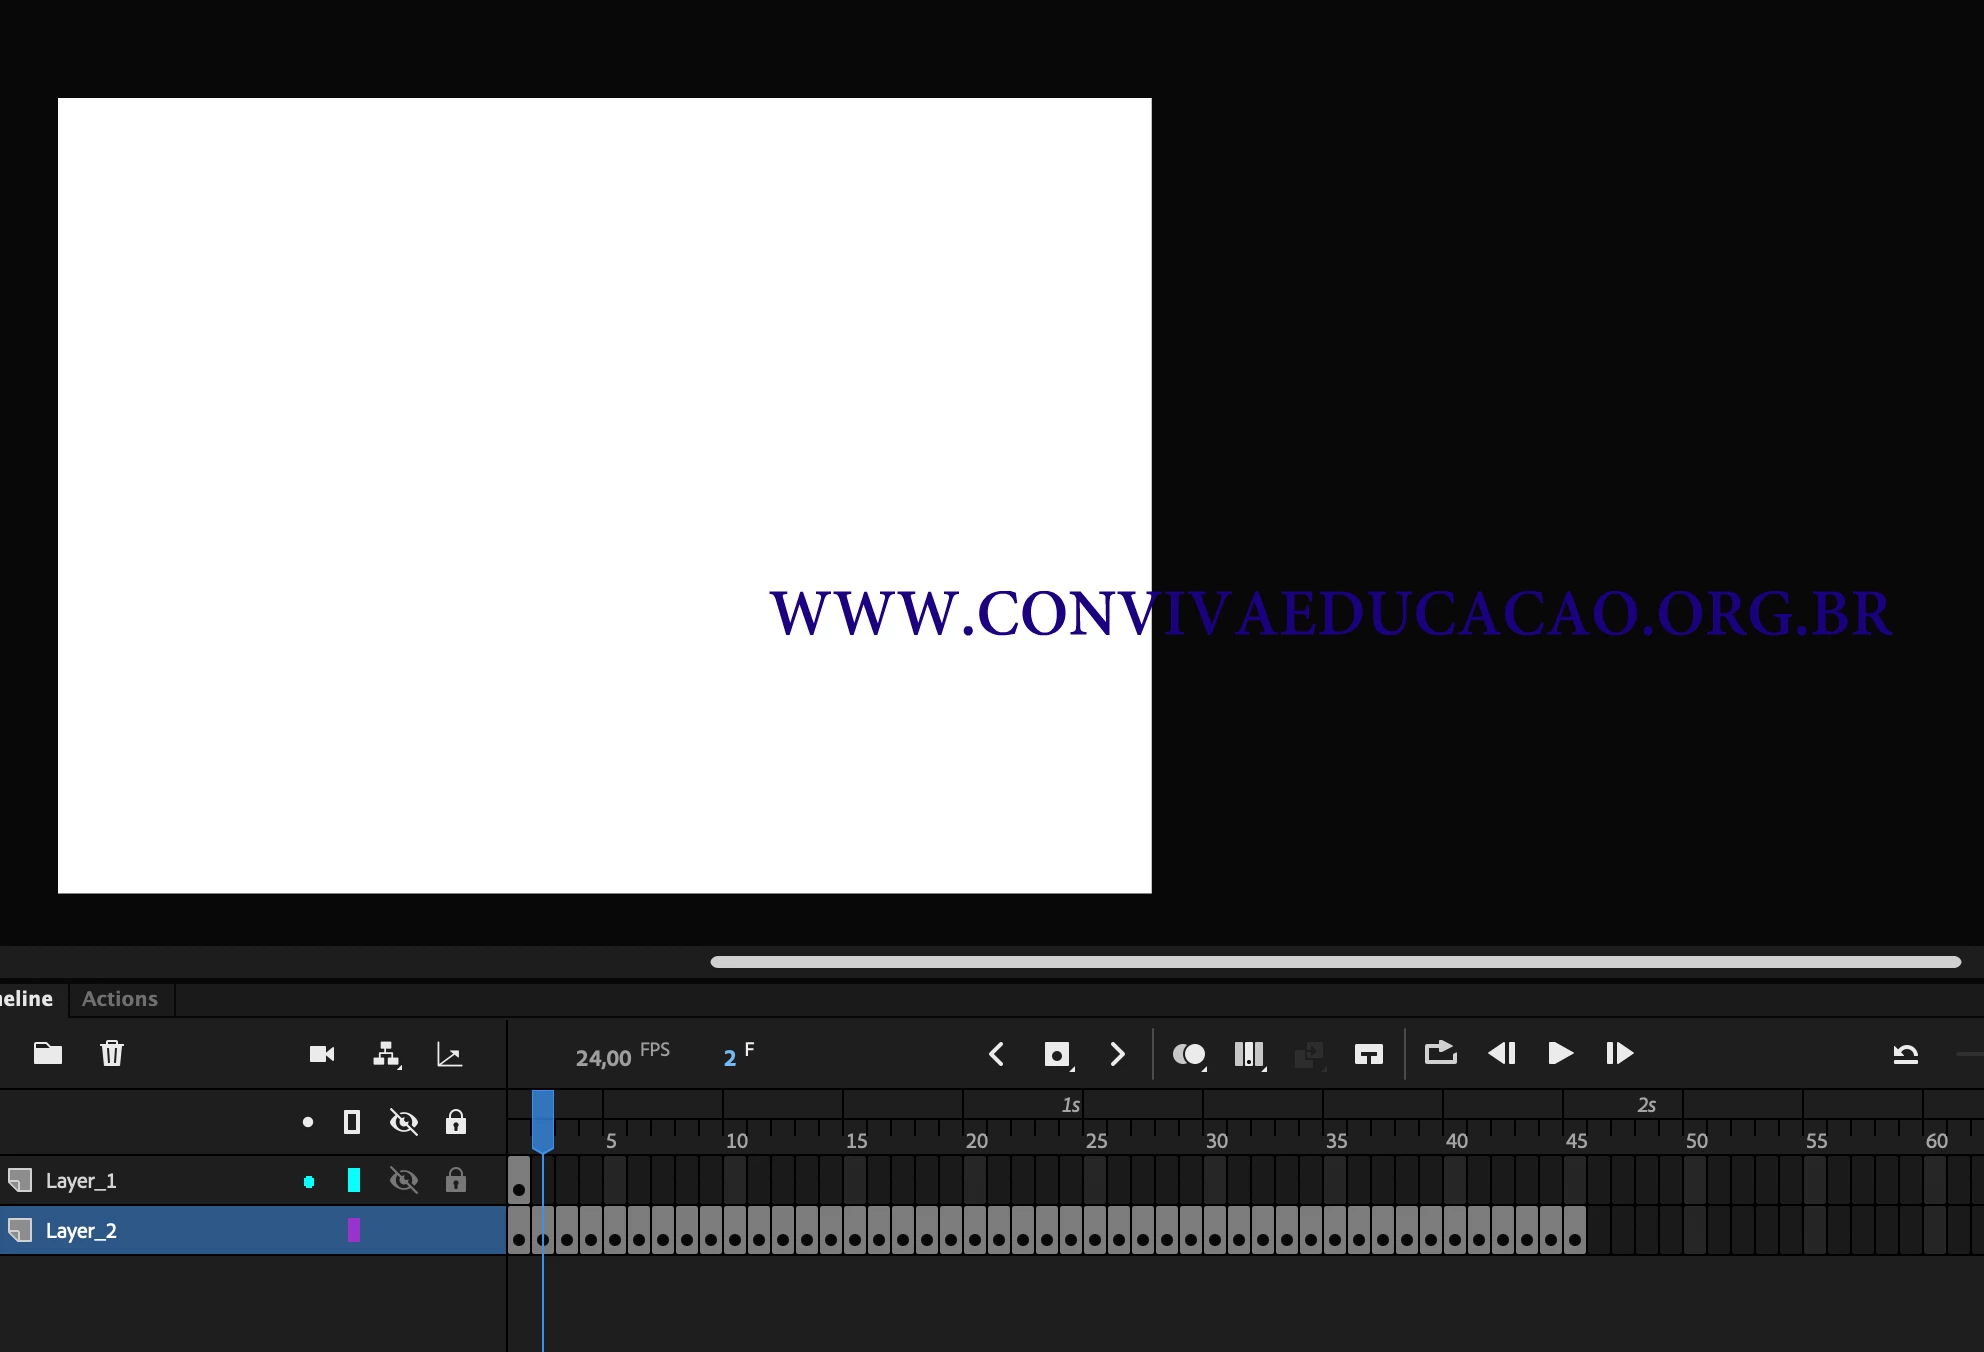This screenshot has width=1984, height=1352.
Task: Toggle visibility of Layer_1
Action: pyautogui.click(x=403, y=1181)
